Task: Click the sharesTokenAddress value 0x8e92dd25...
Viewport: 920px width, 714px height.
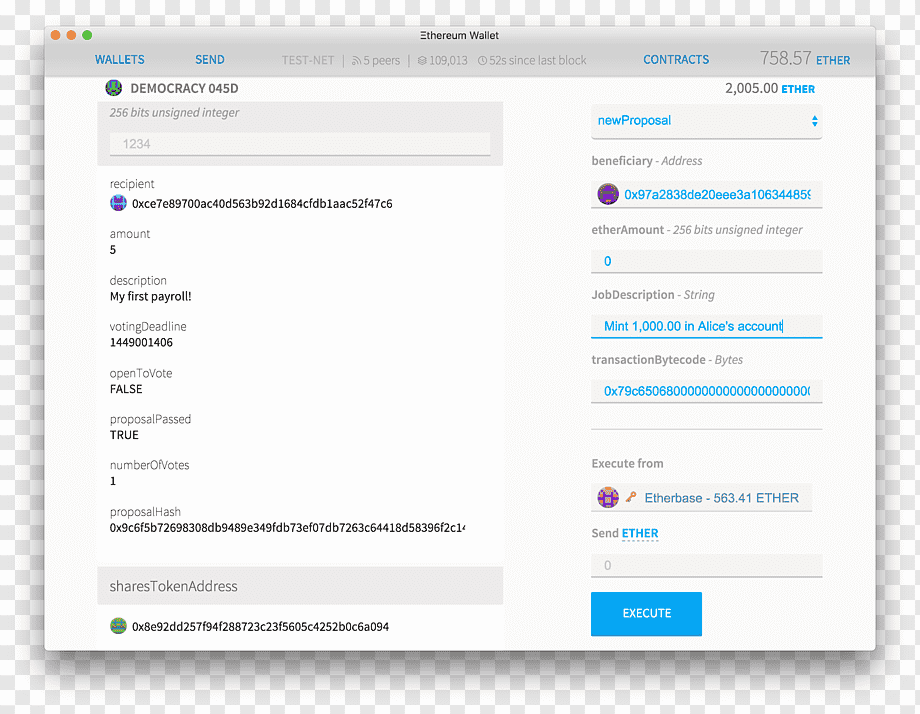Action: click(261, 627)
